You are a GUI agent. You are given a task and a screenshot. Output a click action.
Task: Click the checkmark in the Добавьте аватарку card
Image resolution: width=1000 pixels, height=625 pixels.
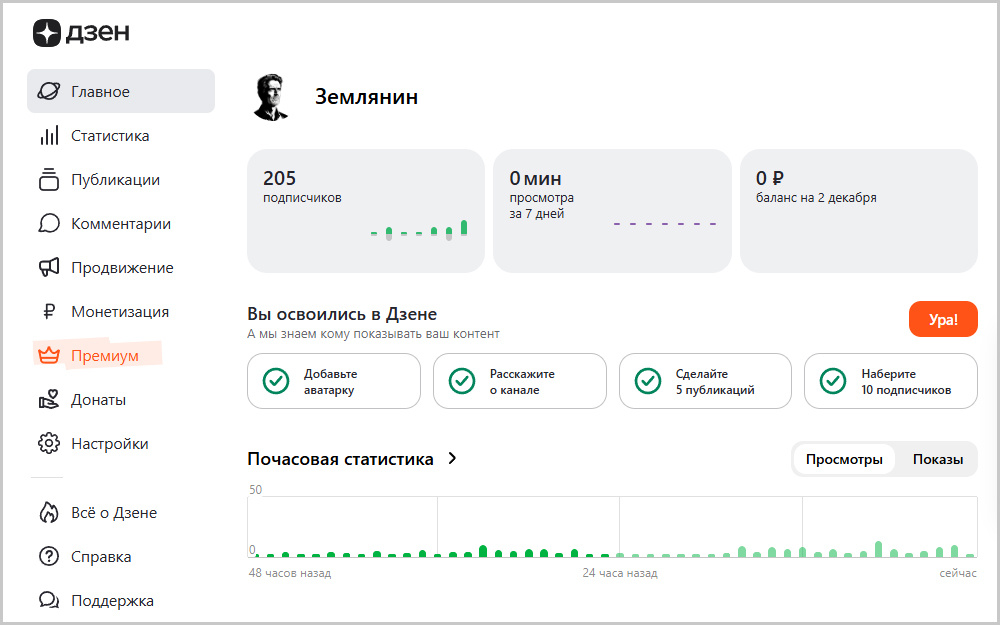pyautogui.click(x=276, y=381)
